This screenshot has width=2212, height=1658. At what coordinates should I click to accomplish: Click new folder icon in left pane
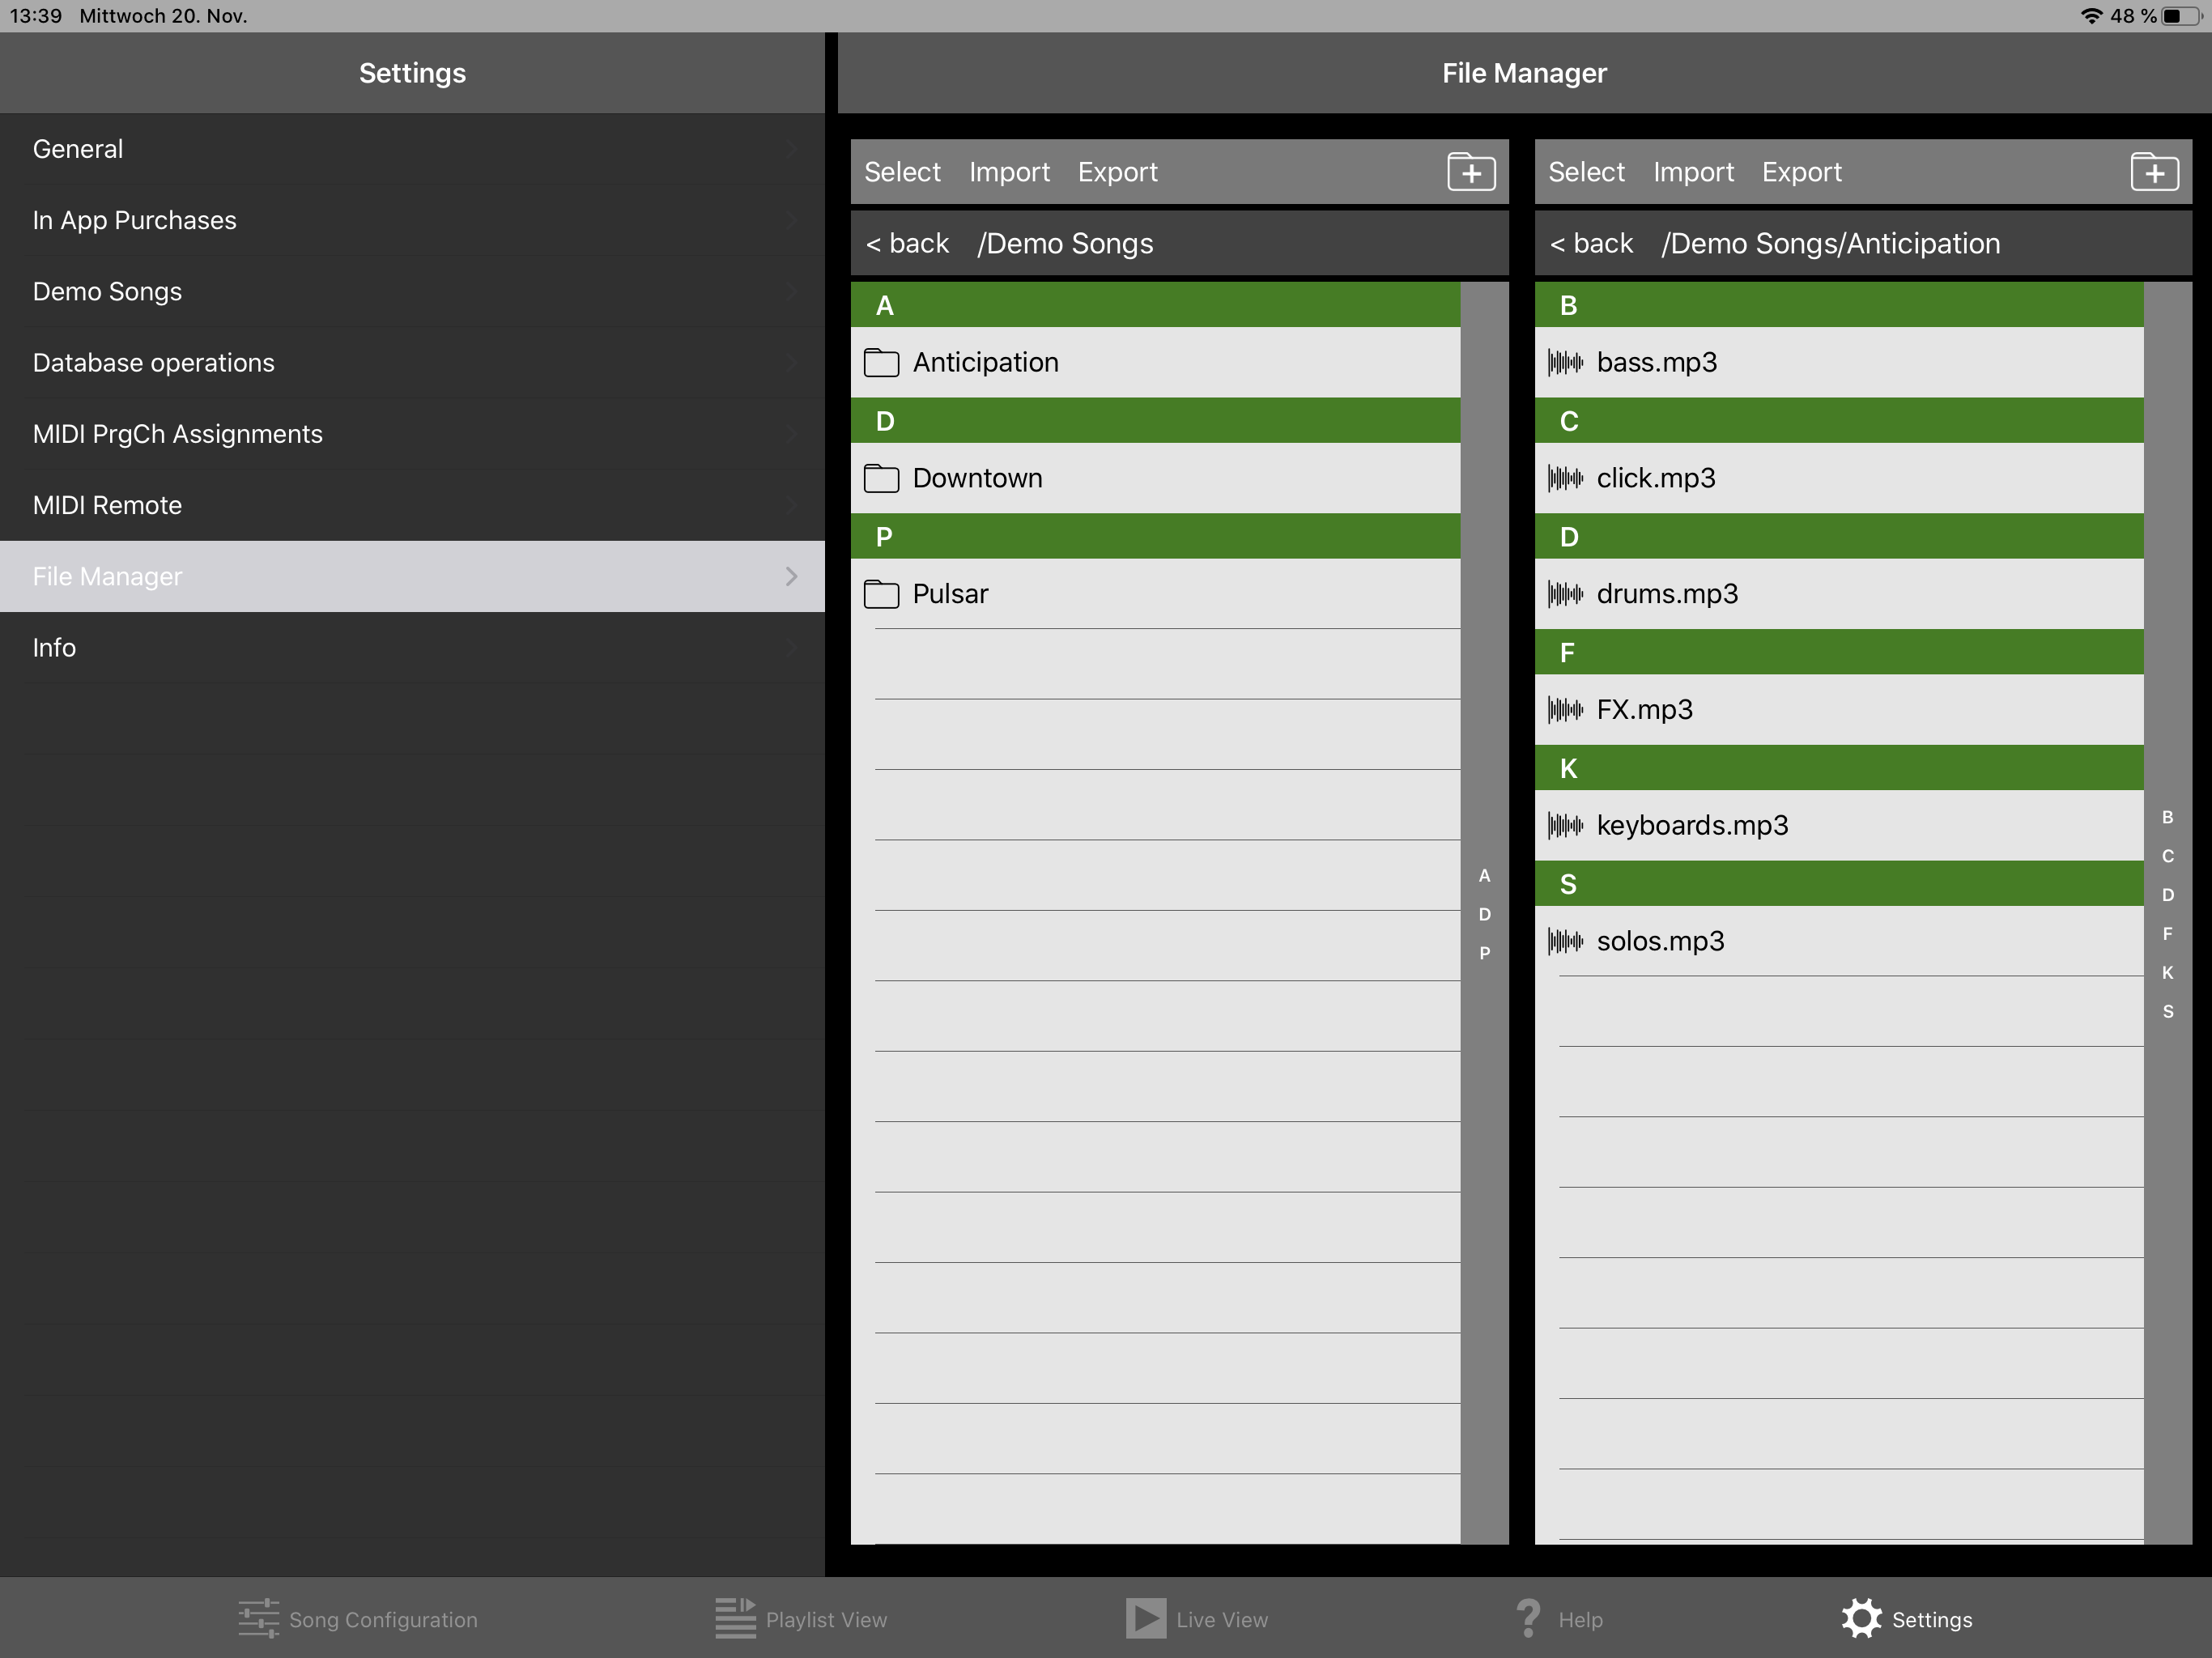1471,172
